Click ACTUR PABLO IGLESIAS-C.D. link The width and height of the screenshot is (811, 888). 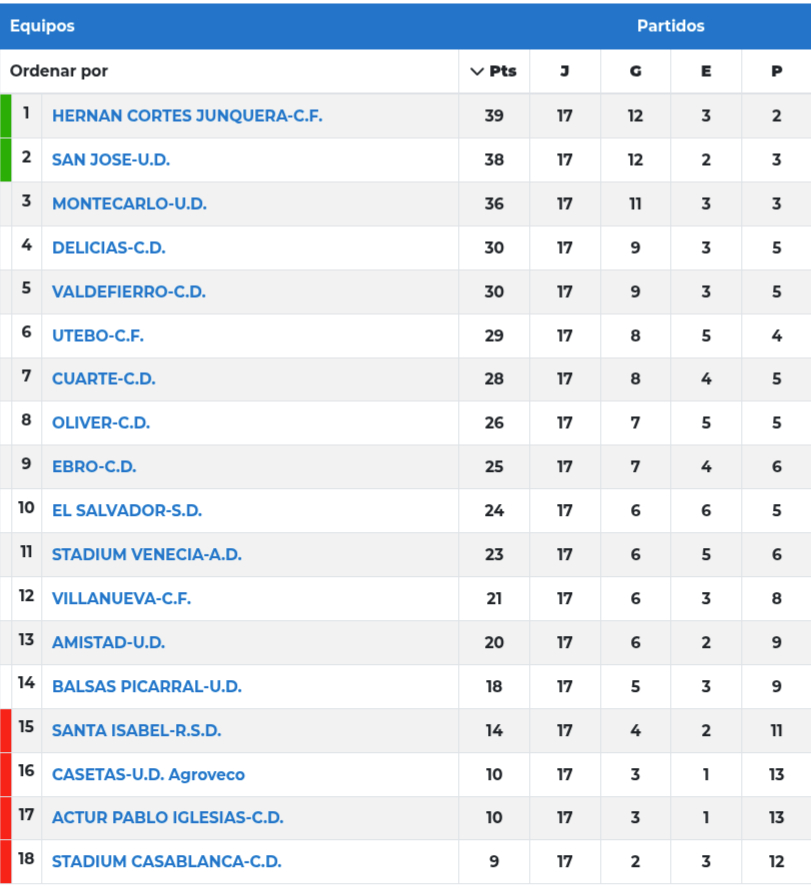168,817
